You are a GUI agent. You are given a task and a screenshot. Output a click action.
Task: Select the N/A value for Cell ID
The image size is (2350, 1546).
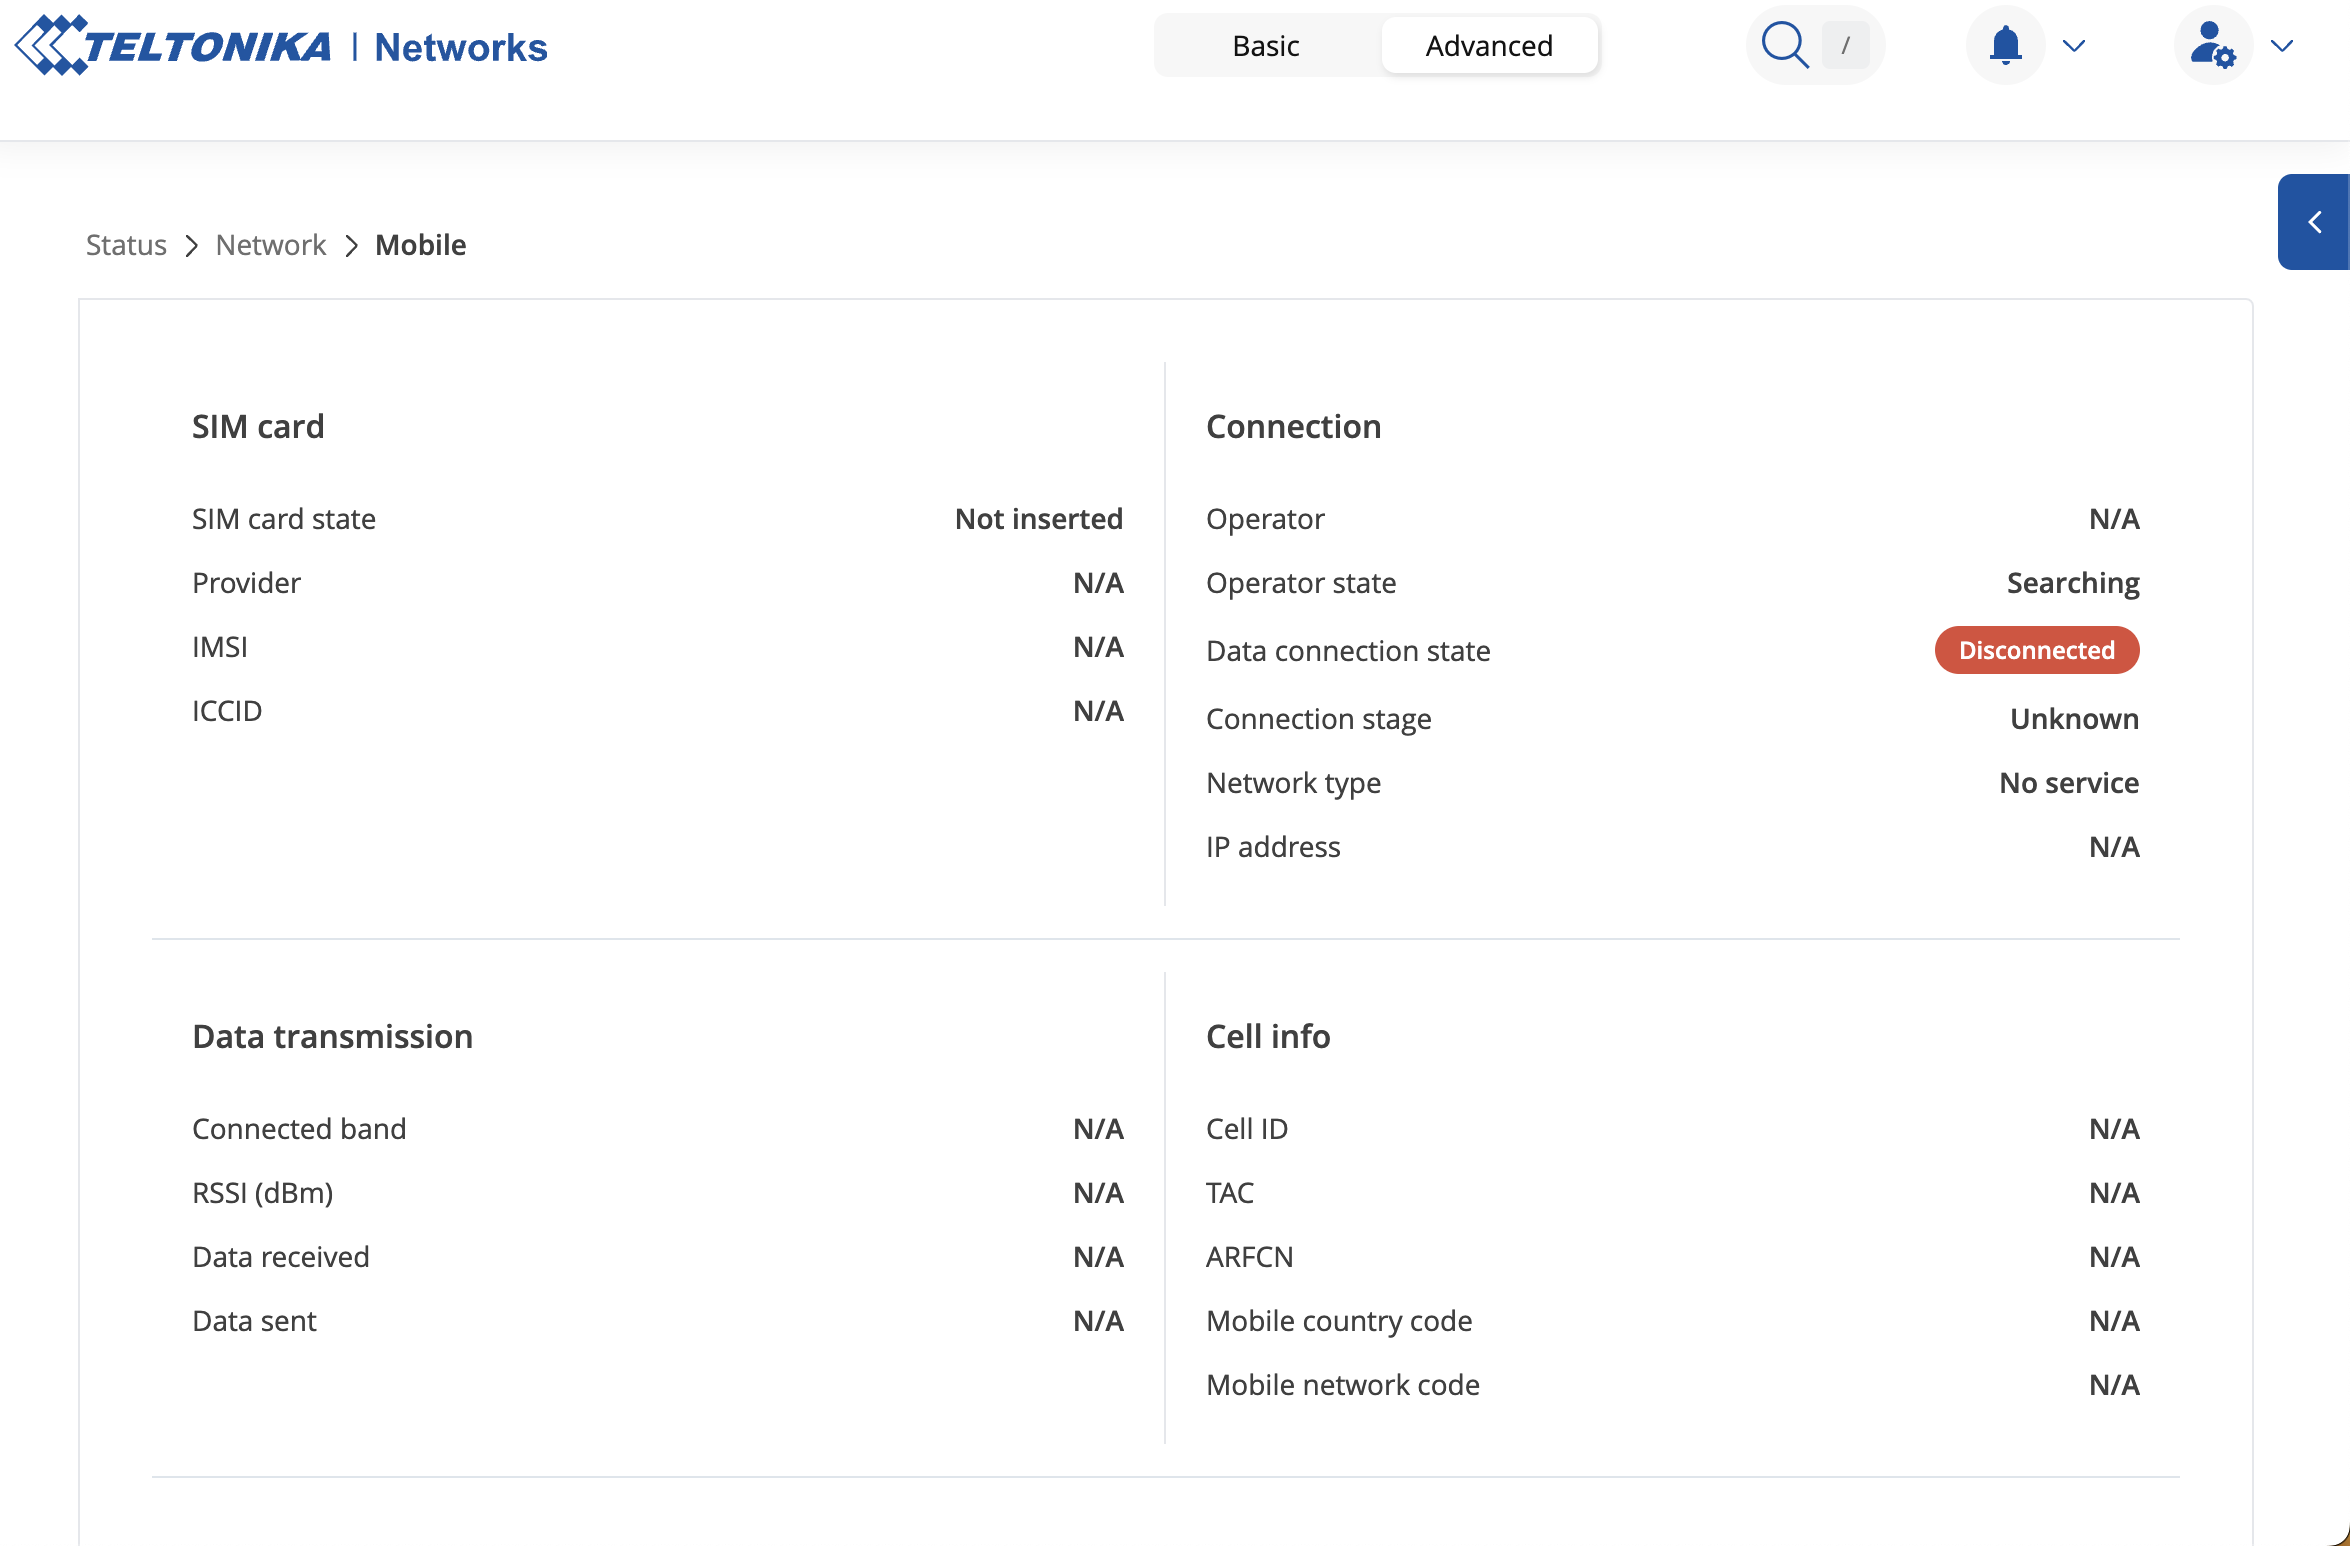point(2114,1129)
